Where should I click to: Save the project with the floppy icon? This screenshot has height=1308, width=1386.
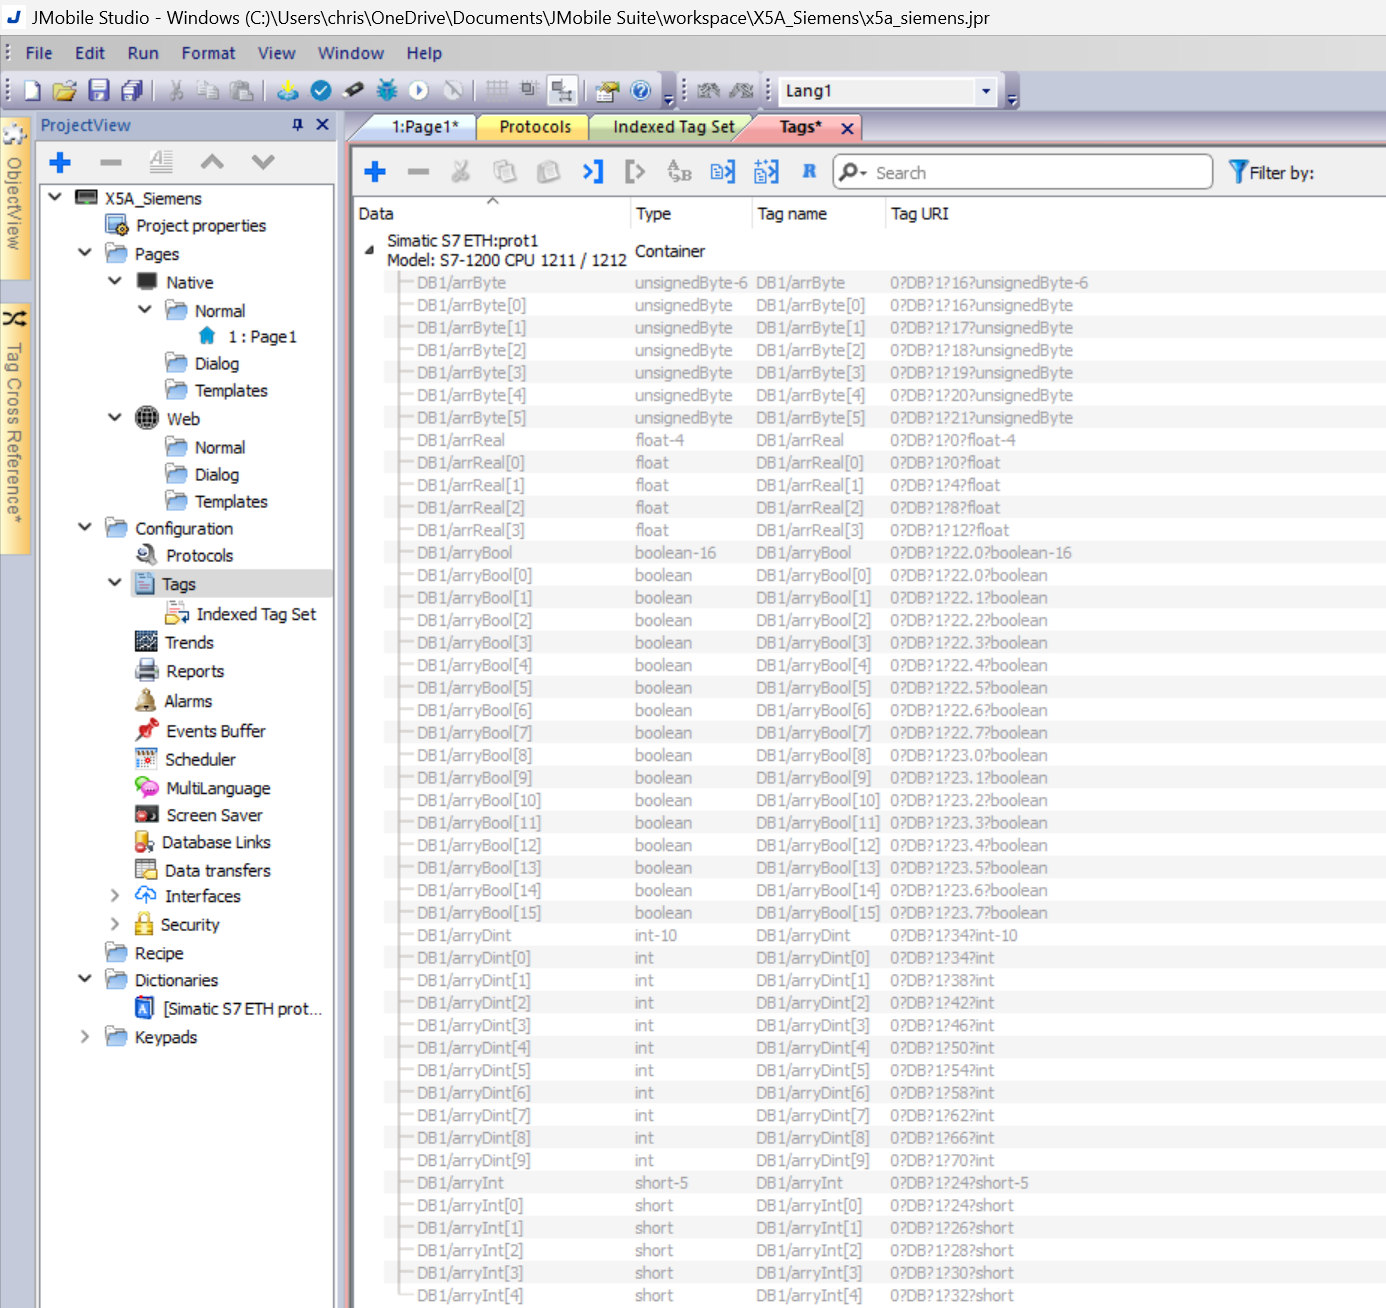(98, 91)
